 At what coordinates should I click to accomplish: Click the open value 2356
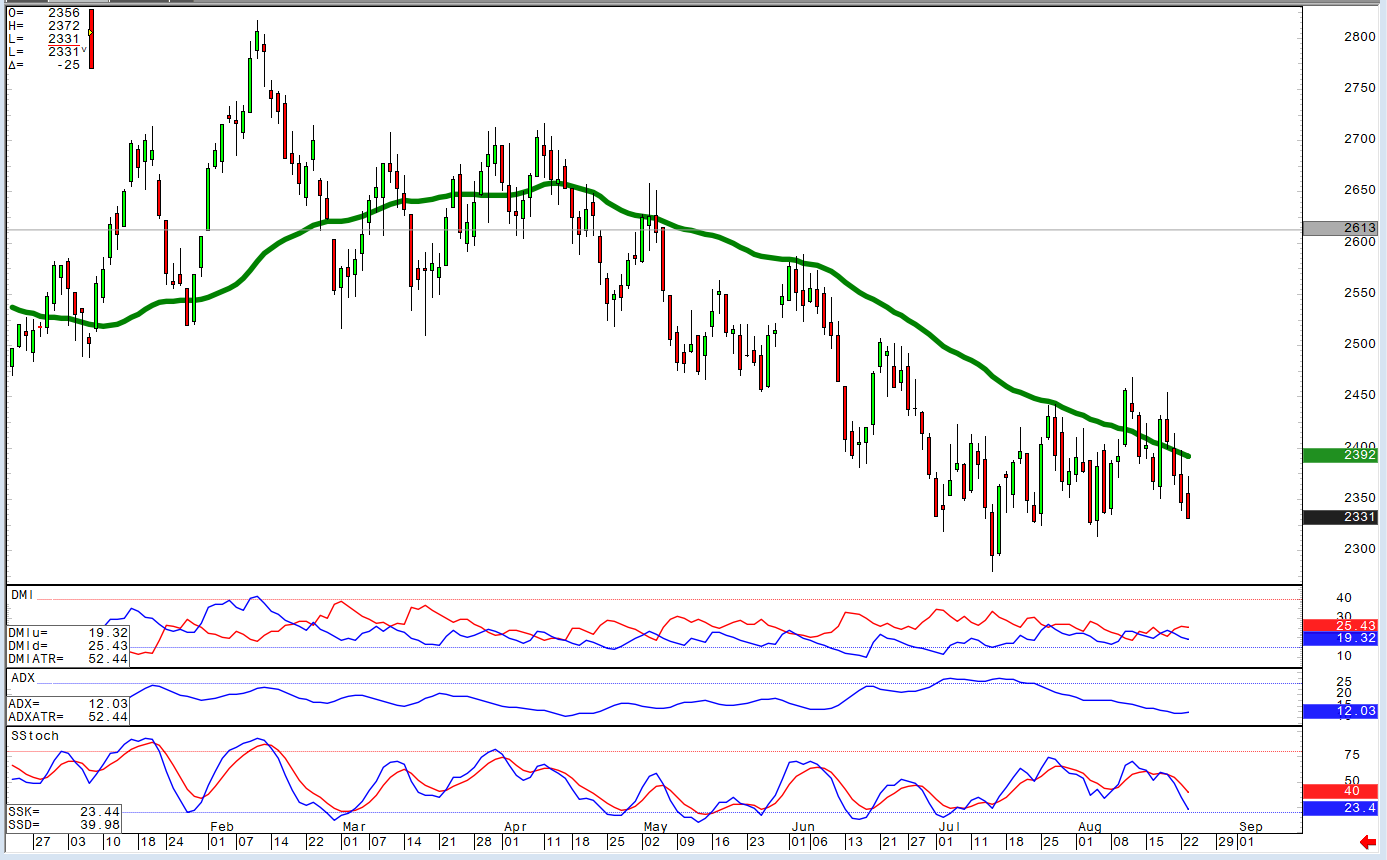tap(64, 13)
